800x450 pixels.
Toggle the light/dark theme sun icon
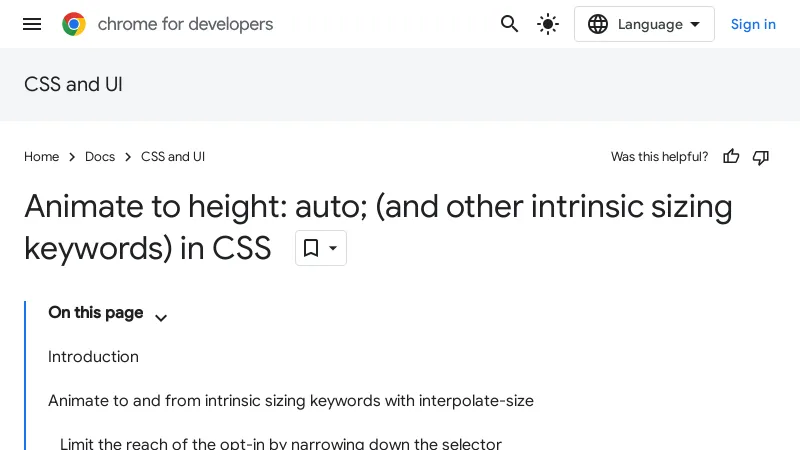click(548, 24)
